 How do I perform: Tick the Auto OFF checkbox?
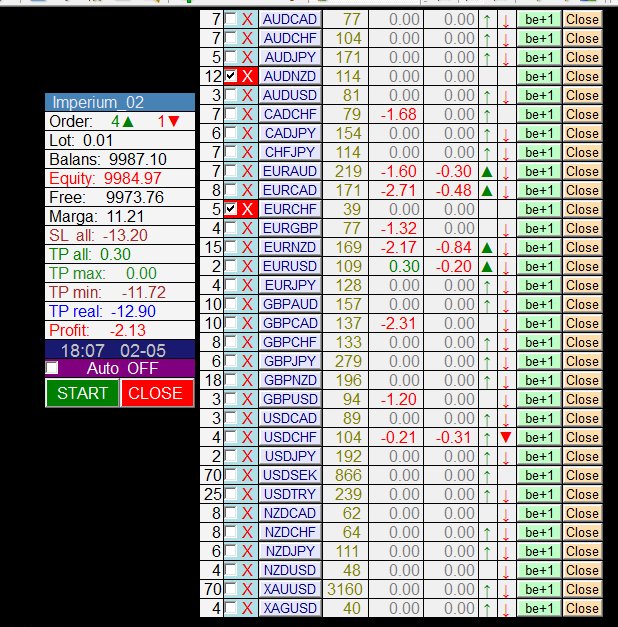coord(52,367)
